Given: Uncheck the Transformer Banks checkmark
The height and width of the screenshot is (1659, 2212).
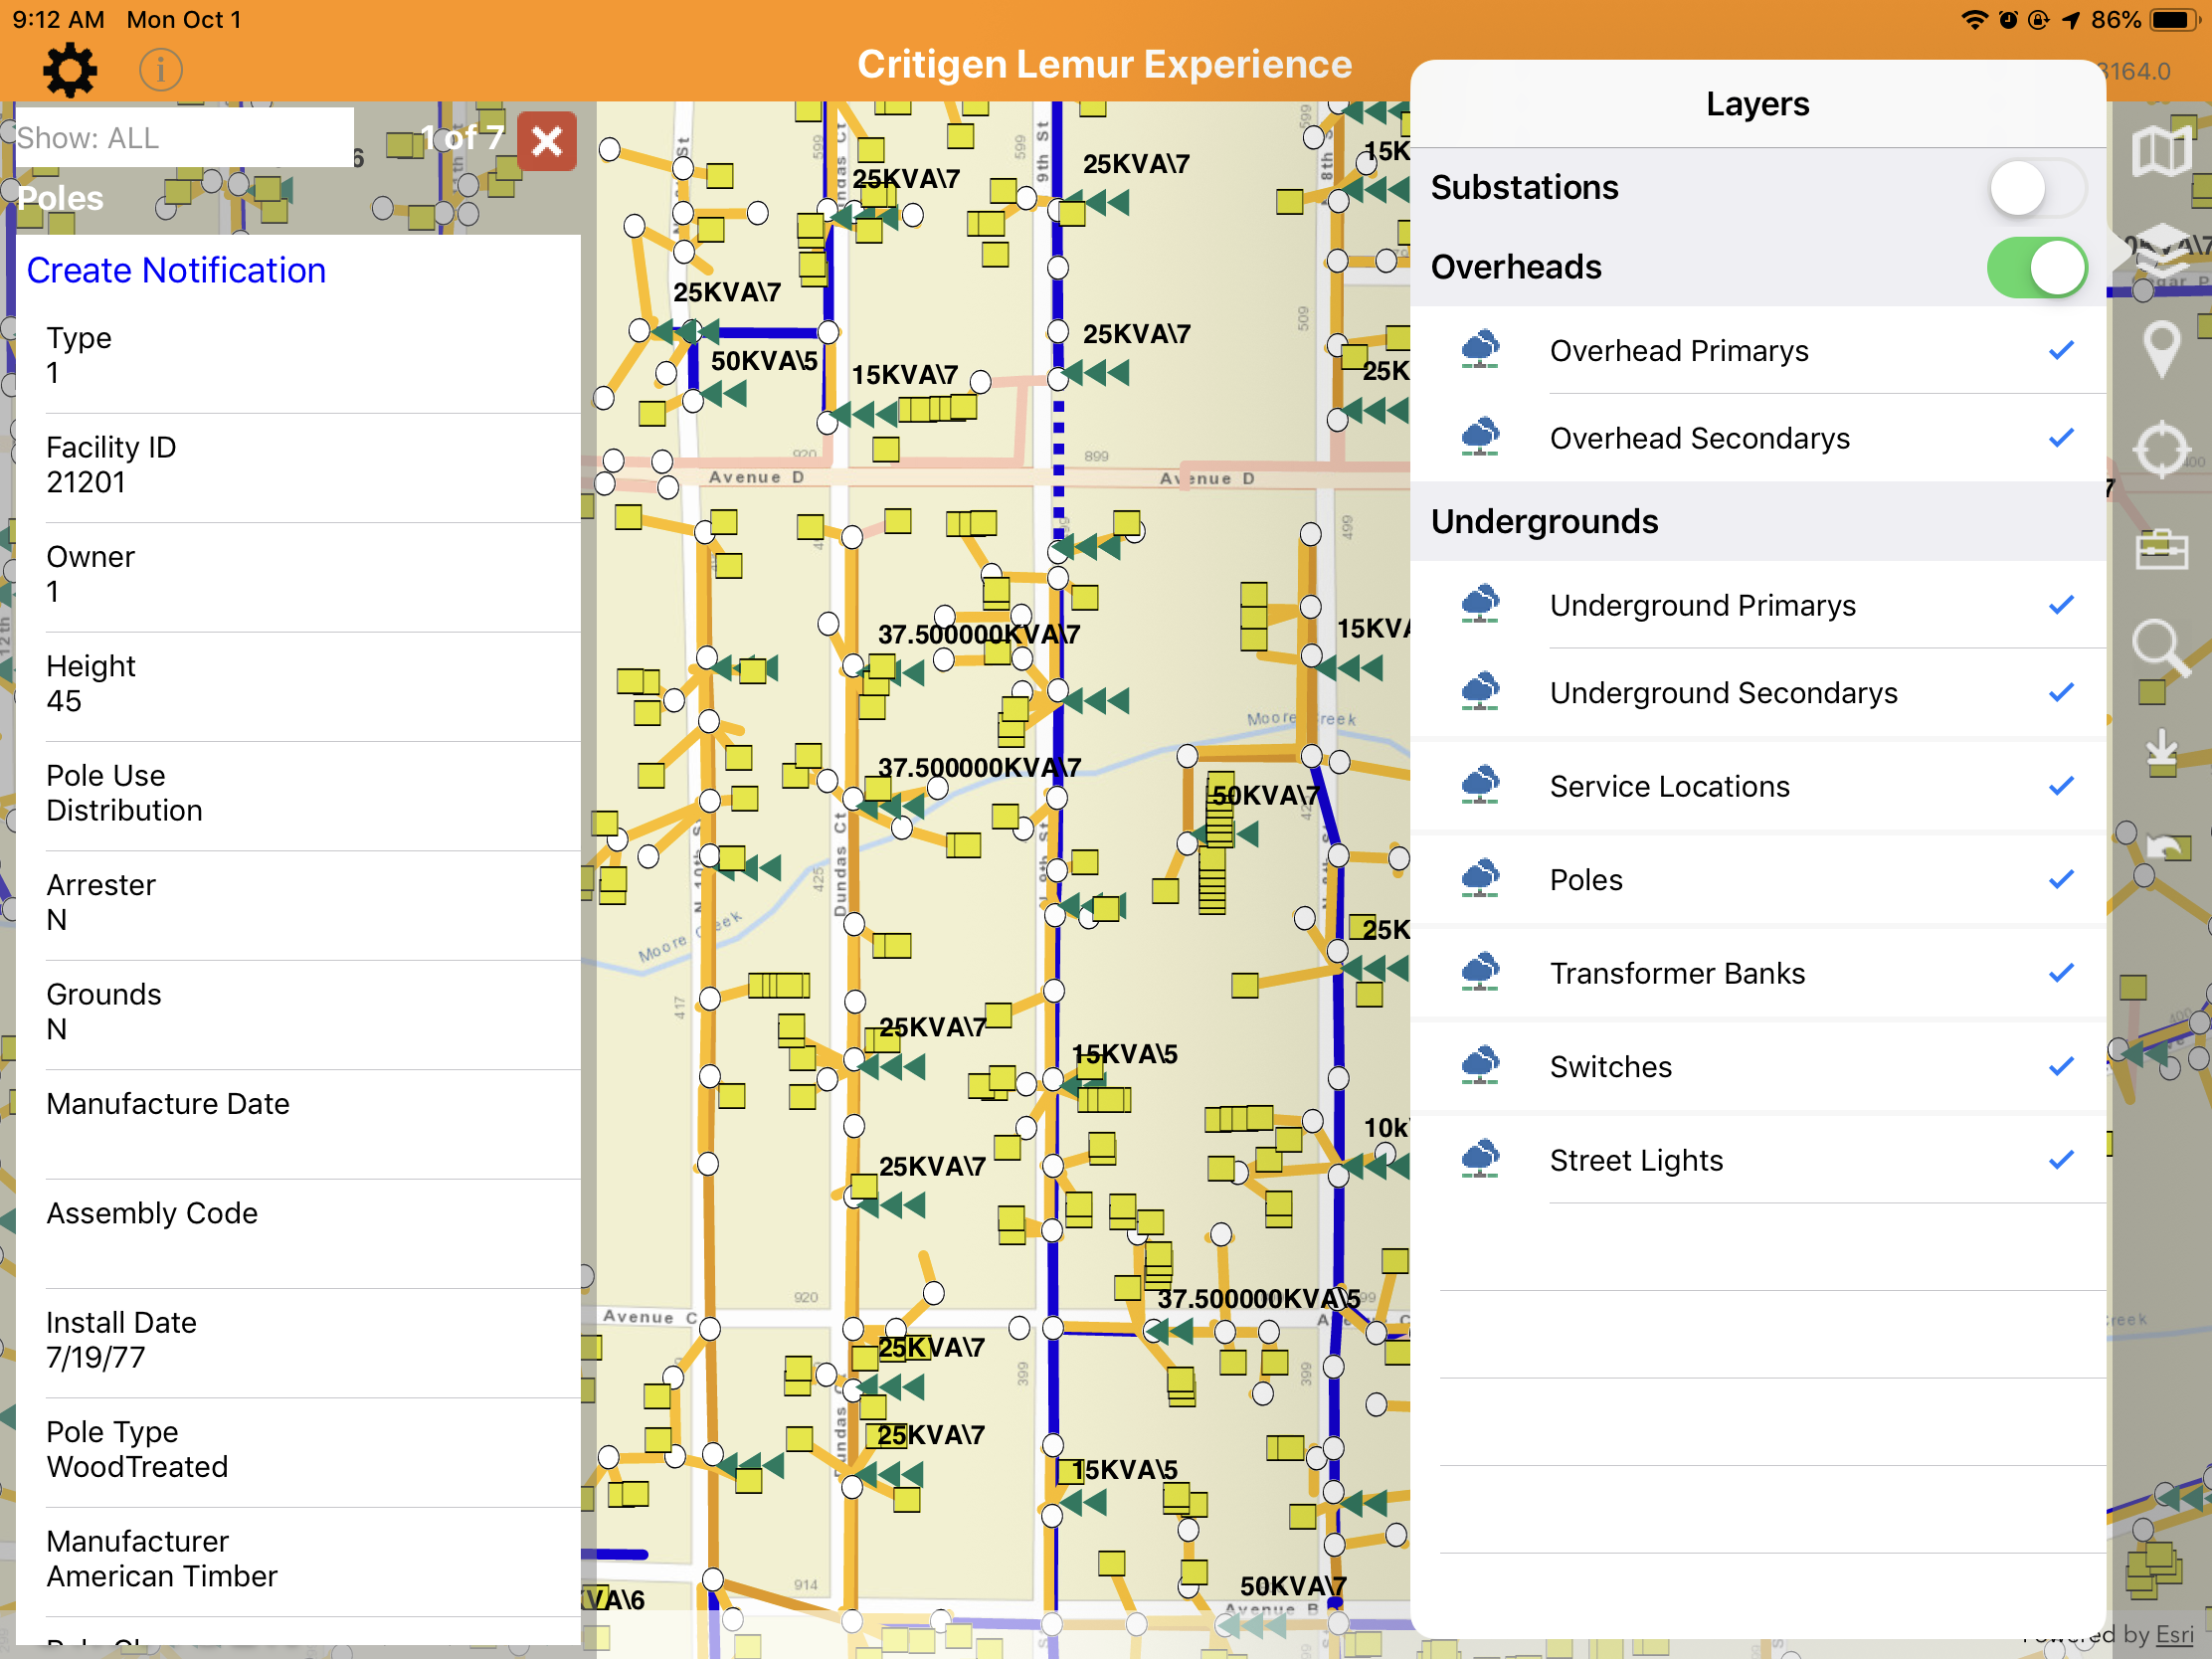Looking at the screenshot, I should 2061,972.
